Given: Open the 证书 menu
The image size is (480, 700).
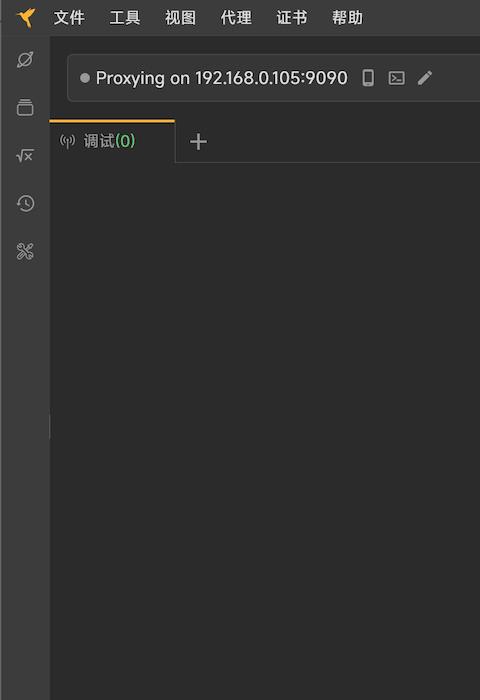Looking at the screenshot, I should coord(292,18).
